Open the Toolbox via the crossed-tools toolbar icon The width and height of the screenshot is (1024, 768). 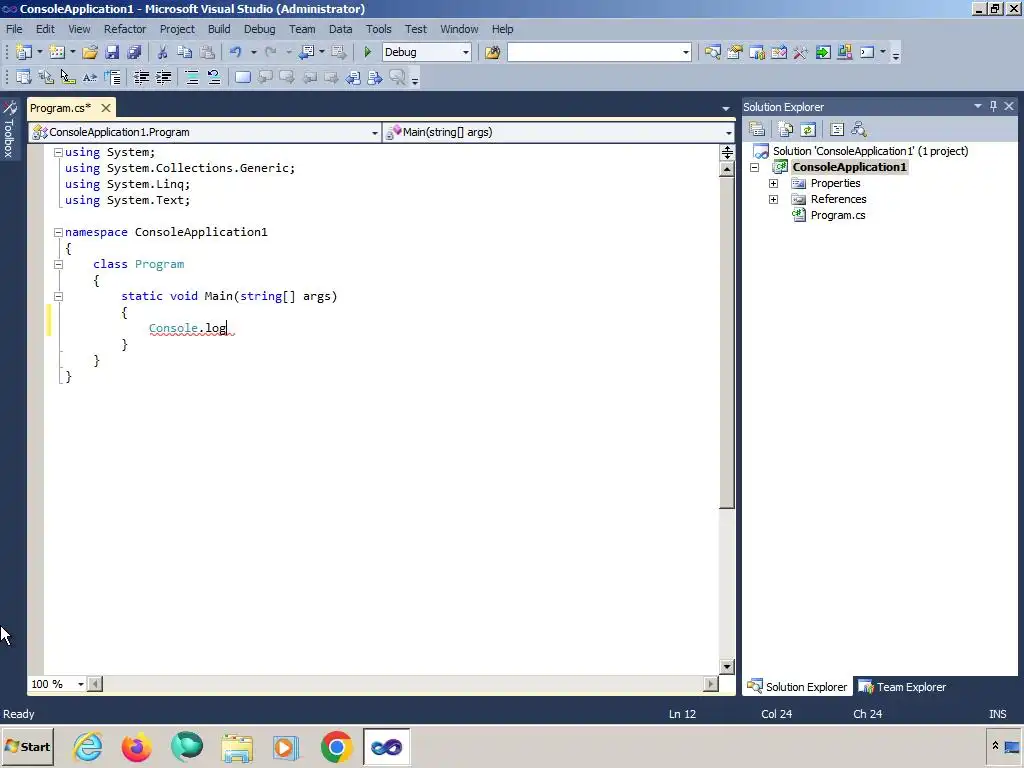pos(801,52)
